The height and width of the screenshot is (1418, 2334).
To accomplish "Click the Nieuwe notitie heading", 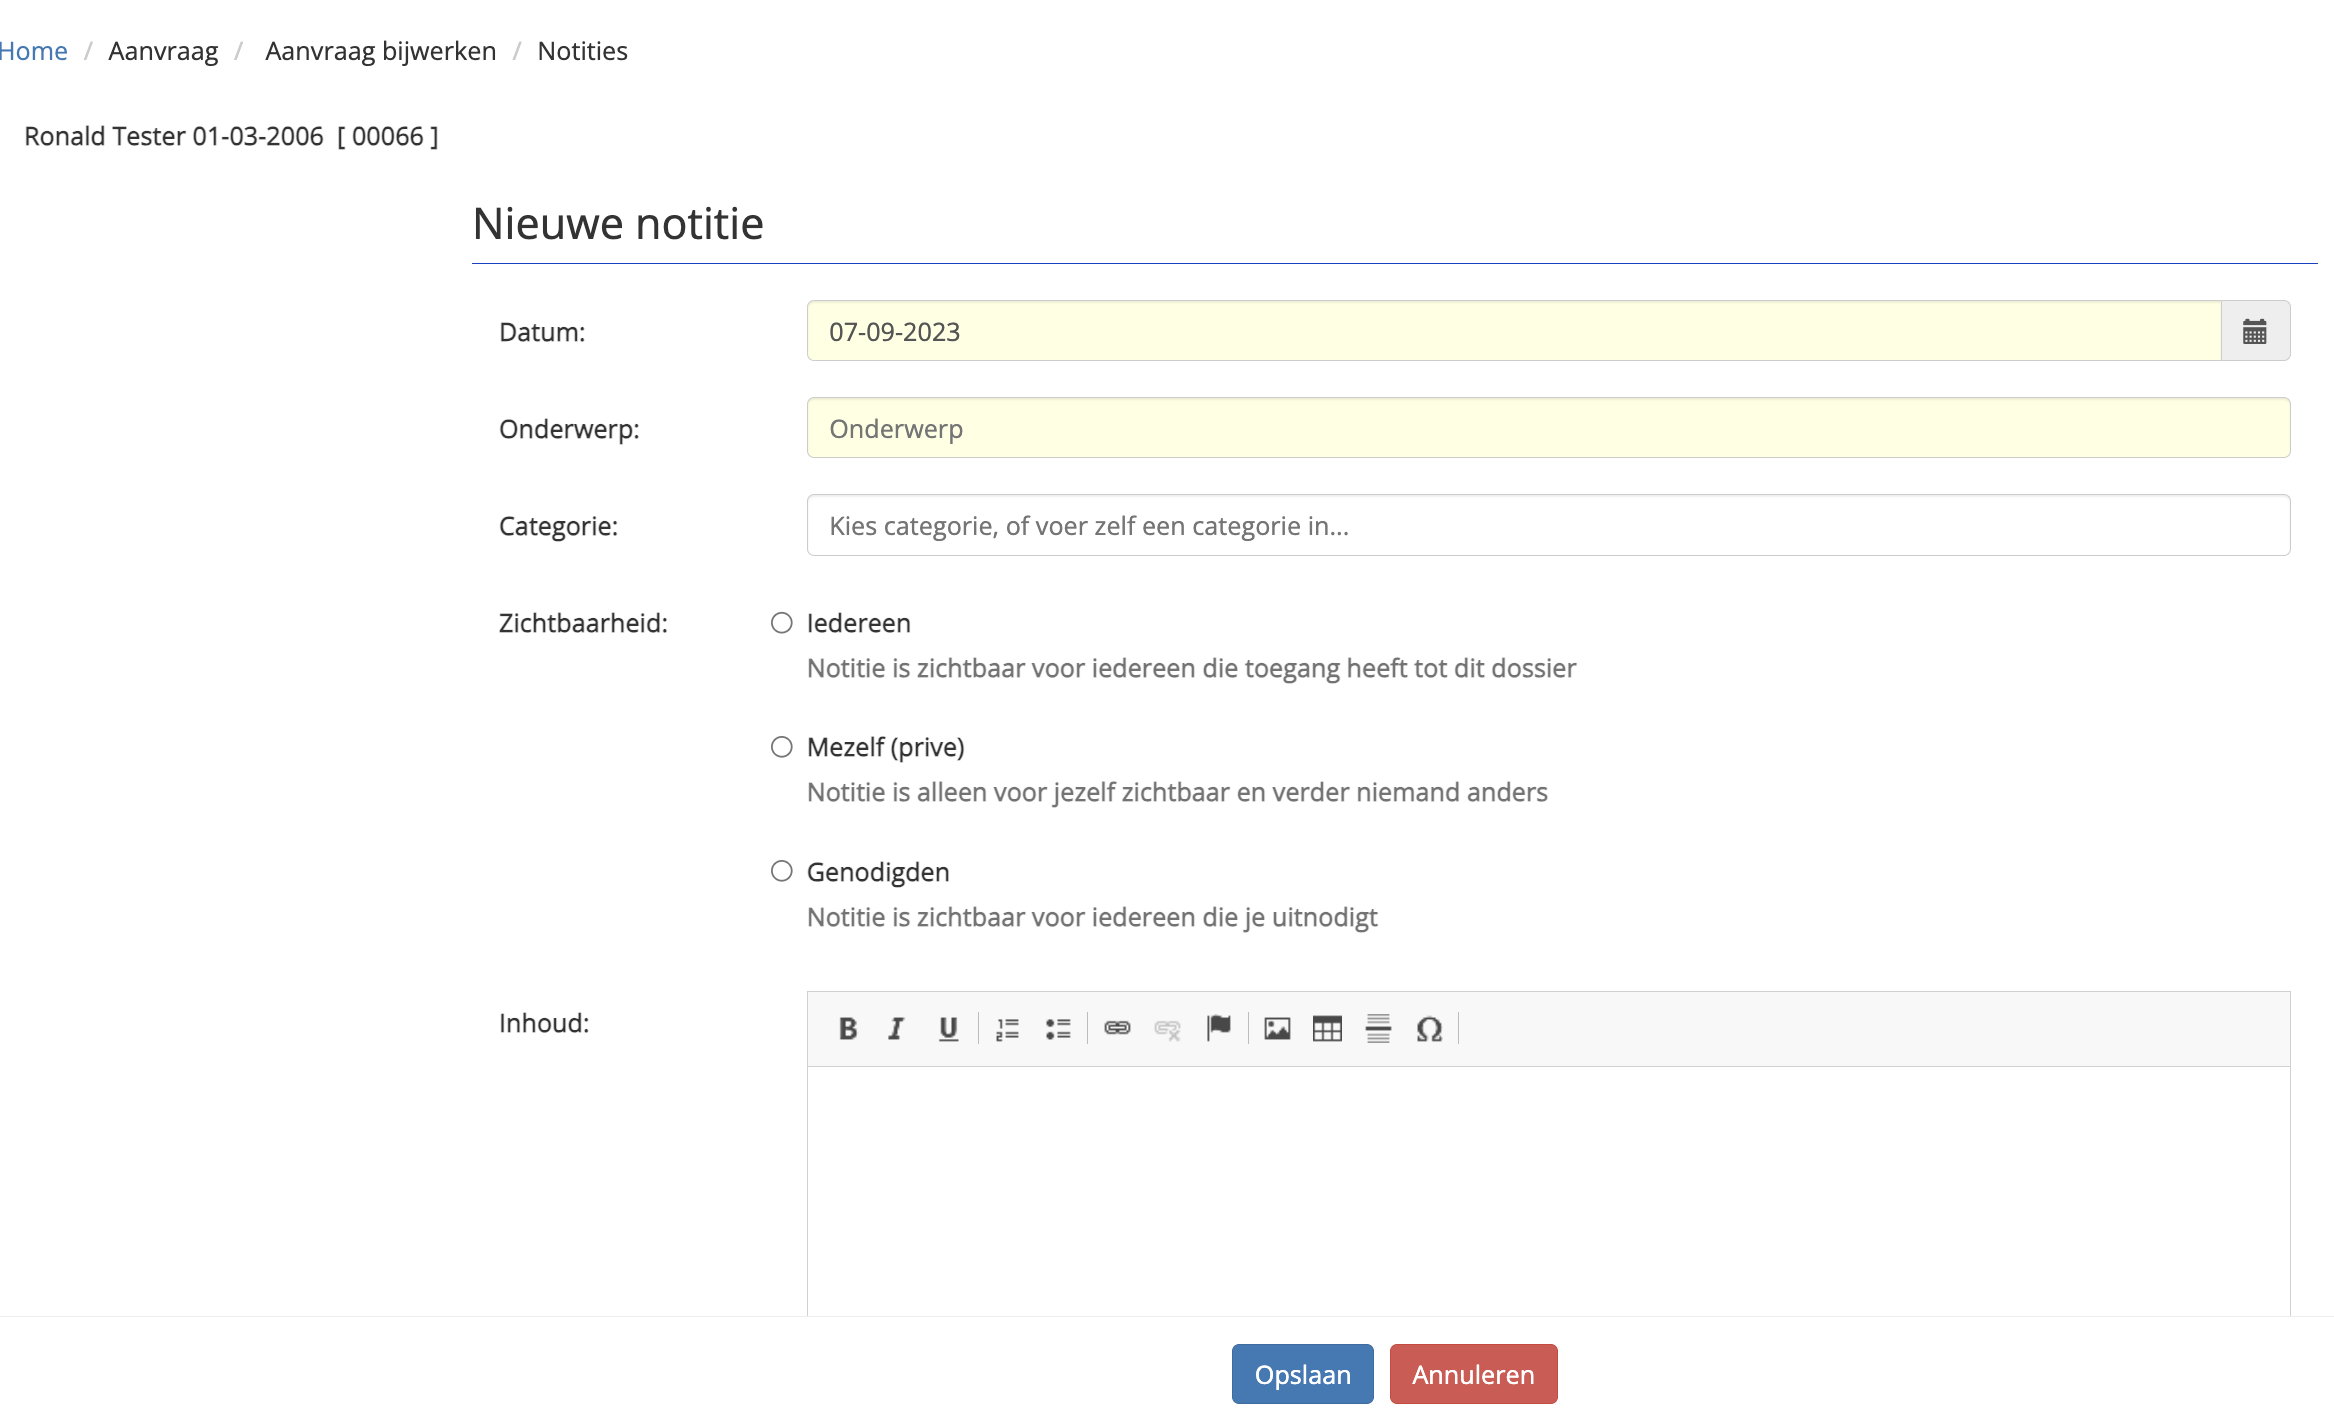I will click(x=618, y=223).
